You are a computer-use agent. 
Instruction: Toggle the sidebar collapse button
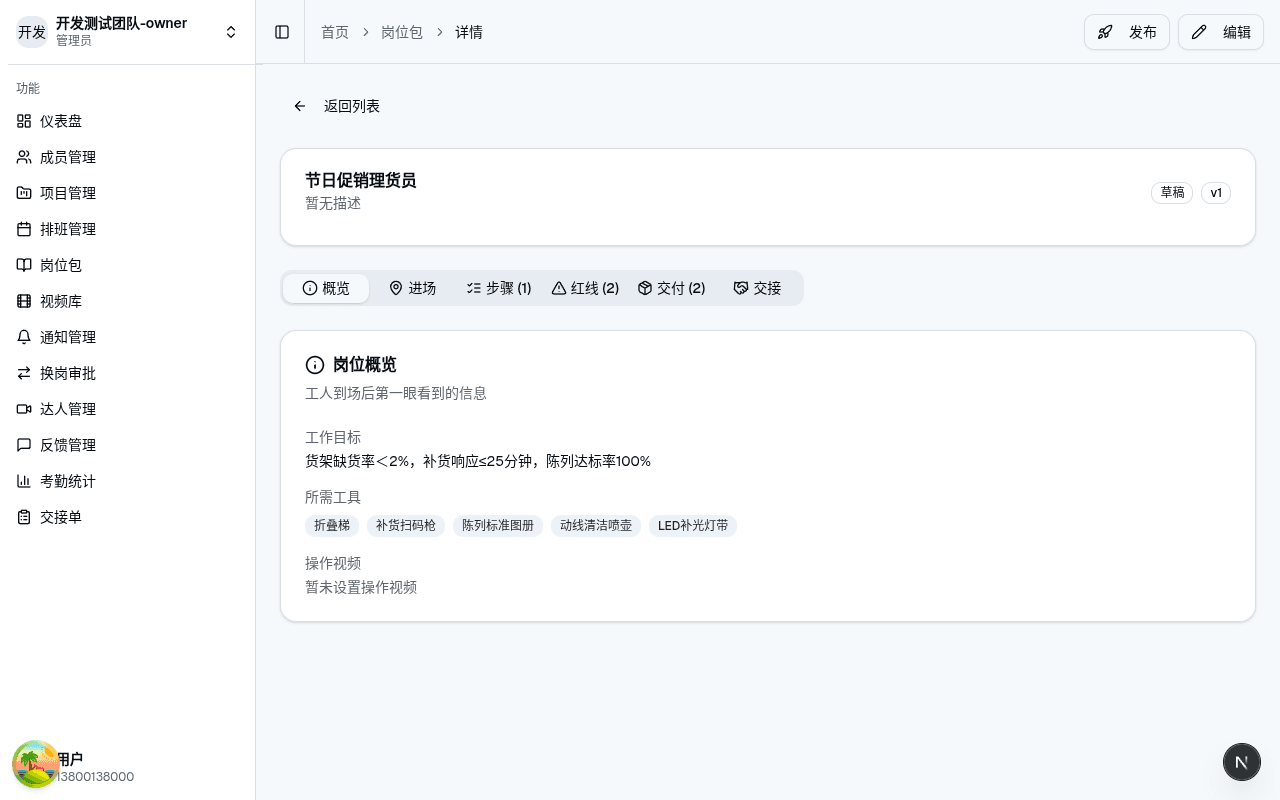point(282,32)
